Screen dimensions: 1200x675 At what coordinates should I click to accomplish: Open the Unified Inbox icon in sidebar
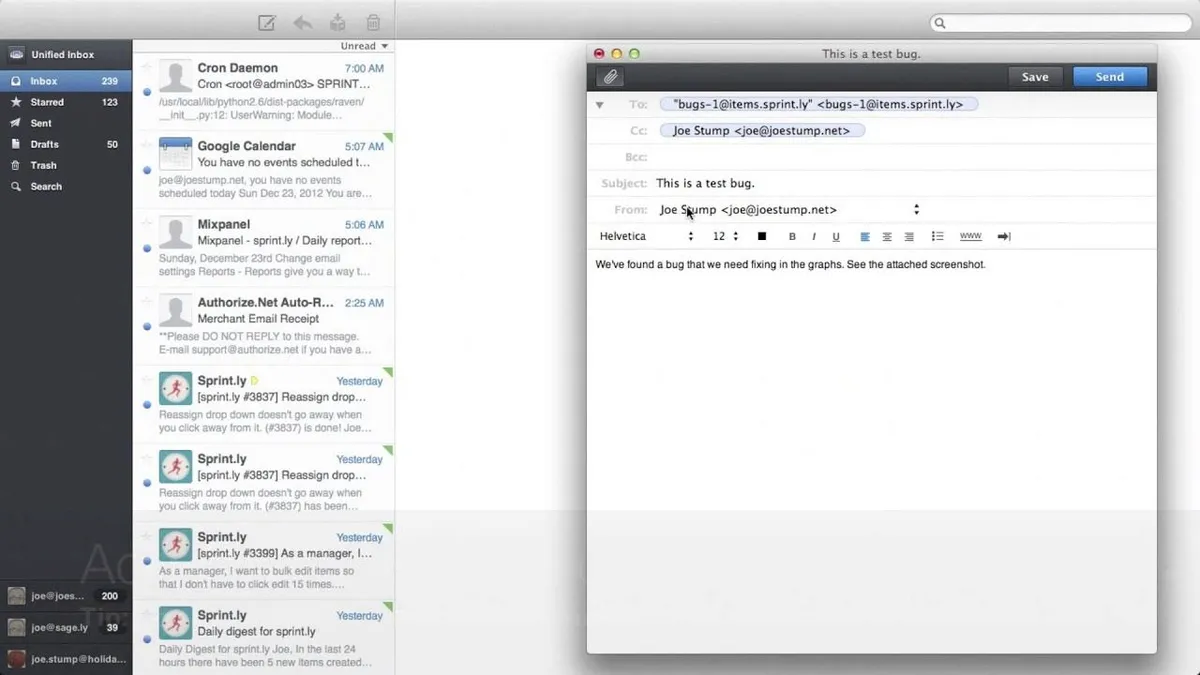17,55
